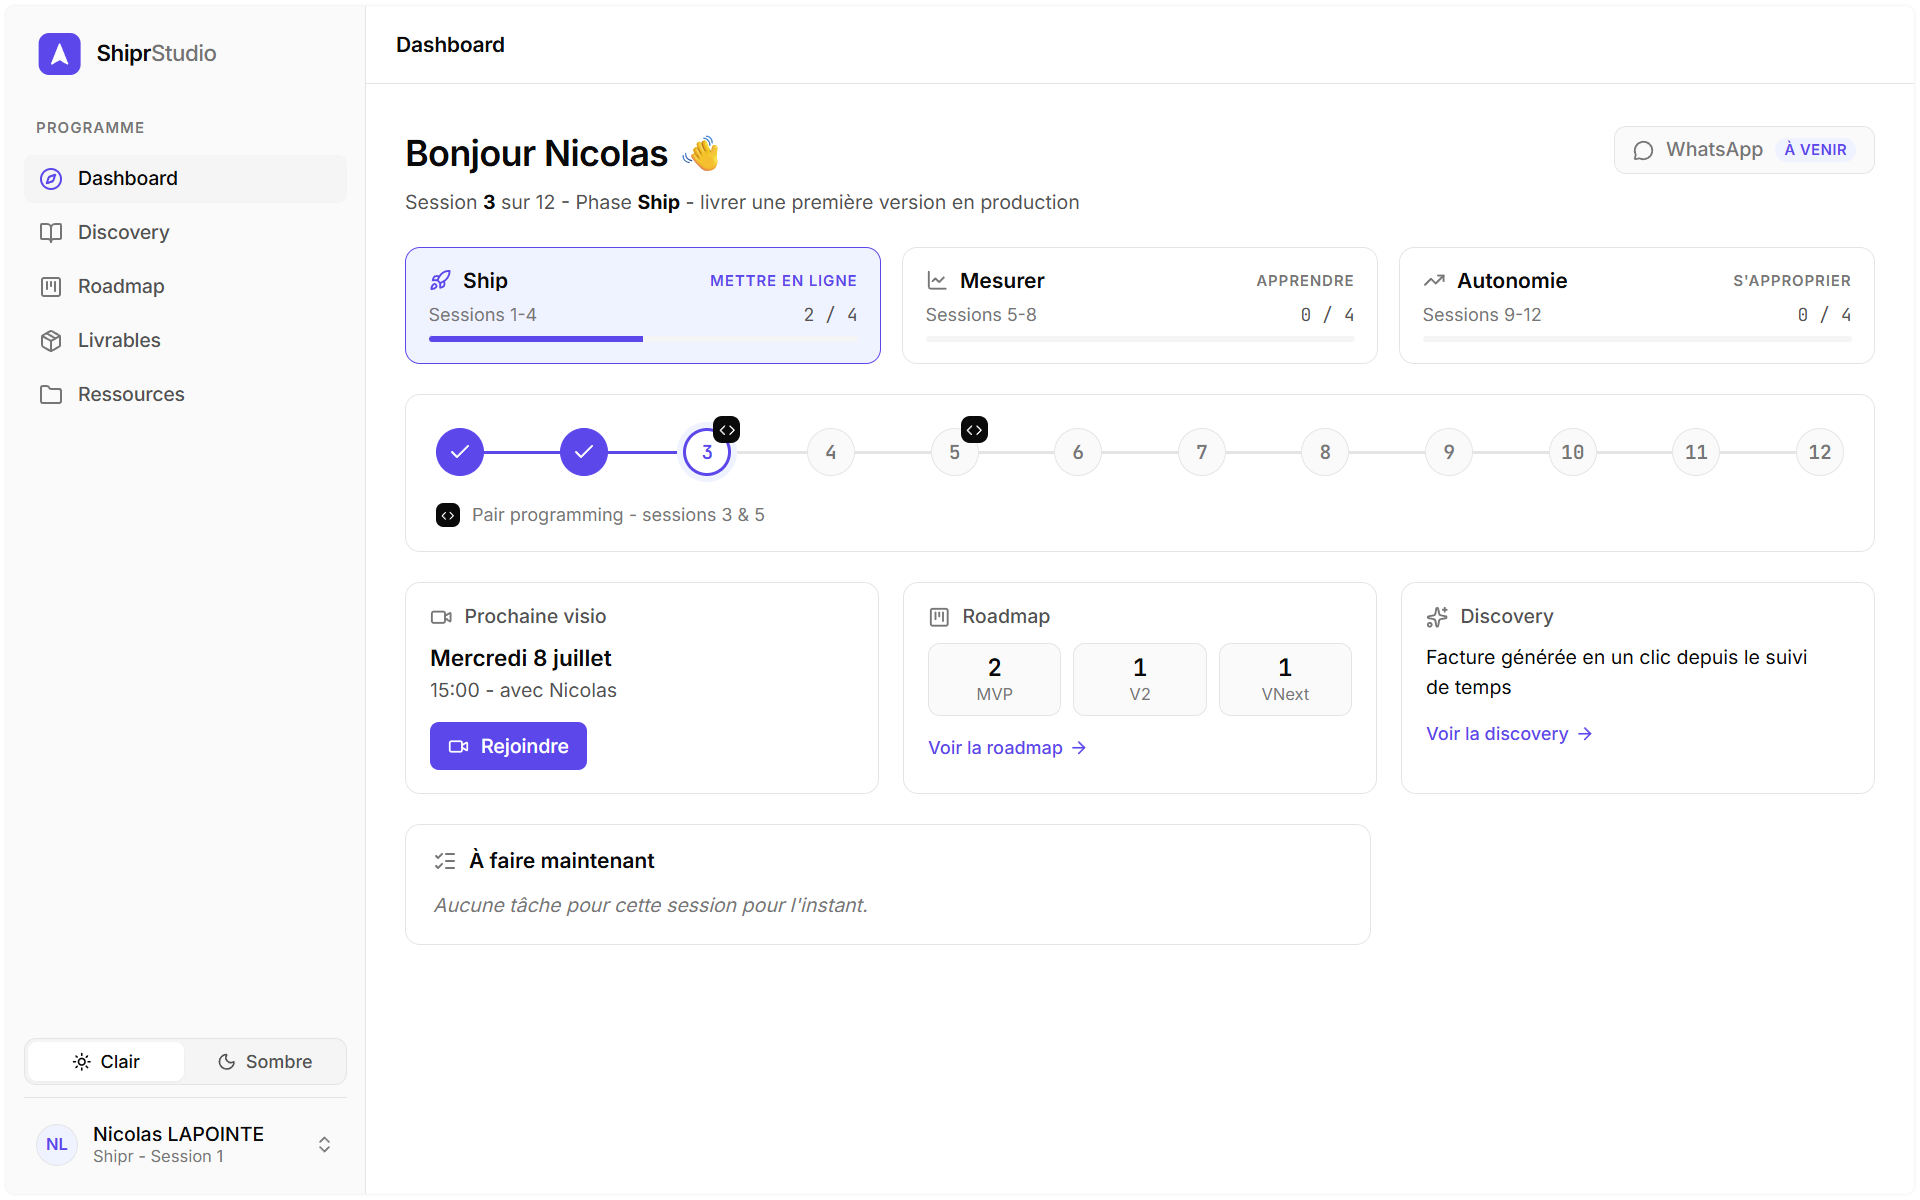This screenshot has height=1200, width=1920.
Task: Click the code badge on session 5
Action: tap(974, 430)
